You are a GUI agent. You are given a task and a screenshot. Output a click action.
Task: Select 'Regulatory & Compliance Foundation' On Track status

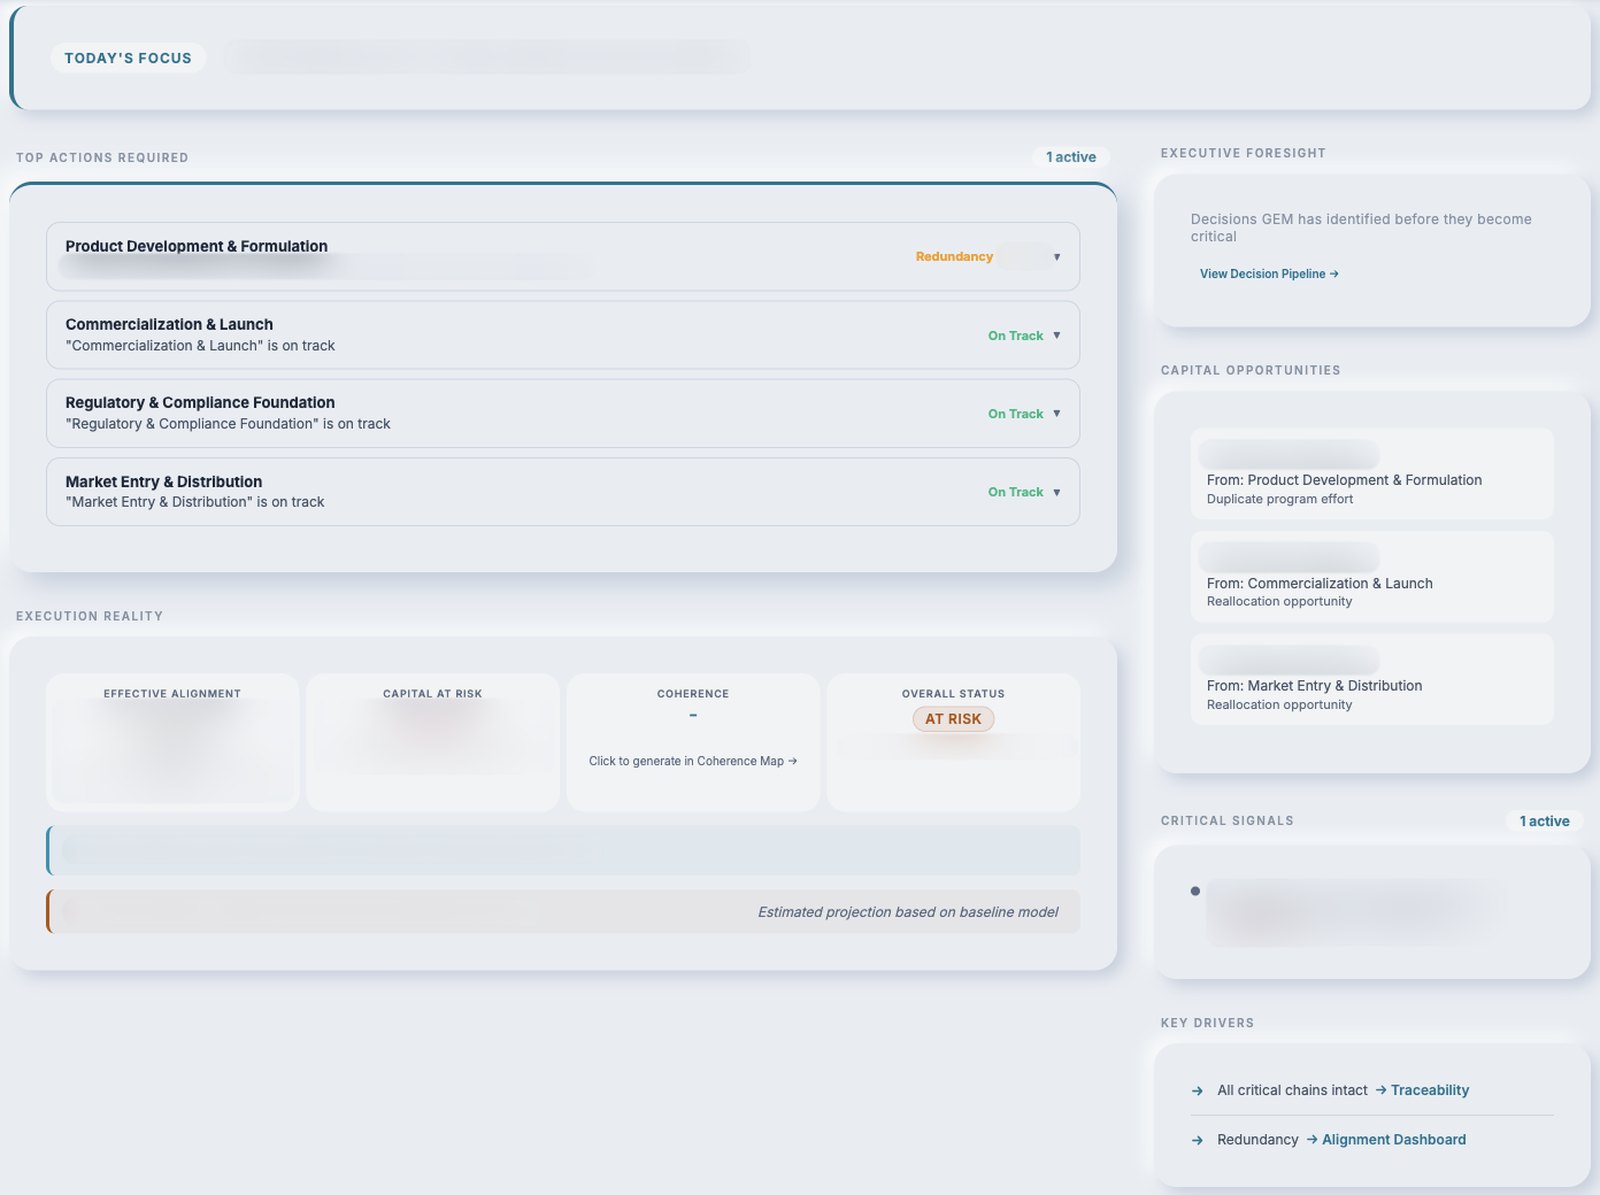[x=1015, y=414]
